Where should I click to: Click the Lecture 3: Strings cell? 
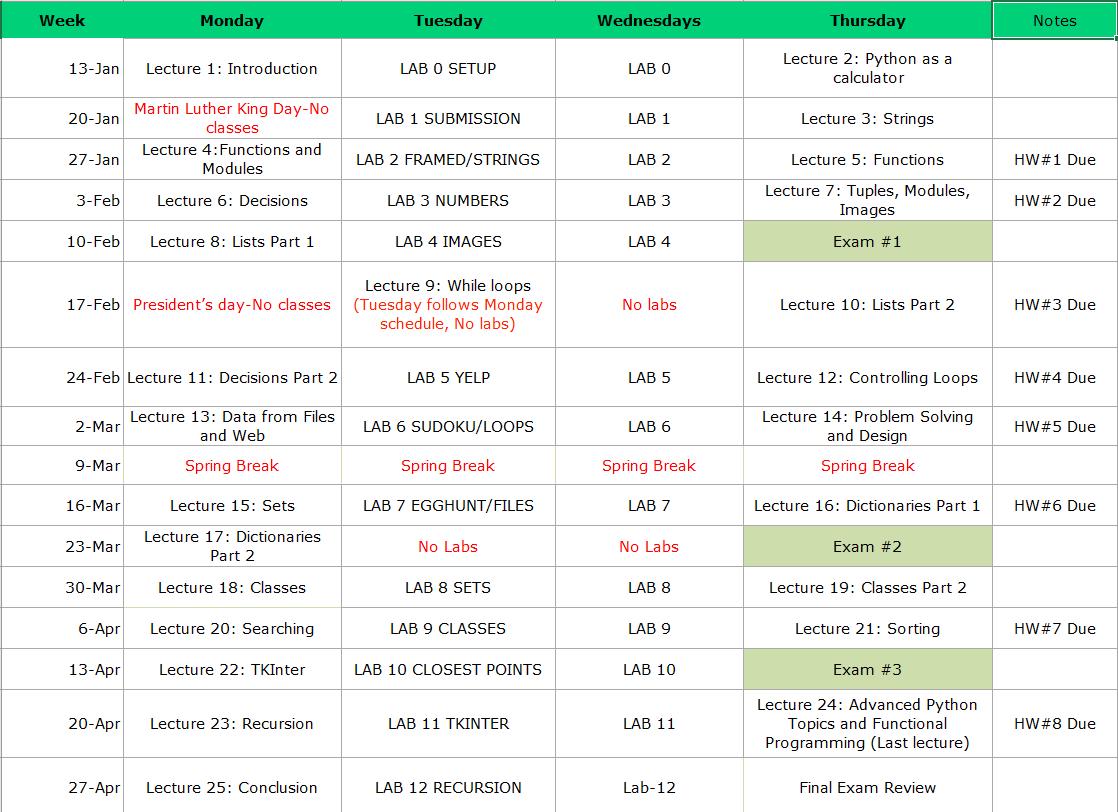[868, 118]
